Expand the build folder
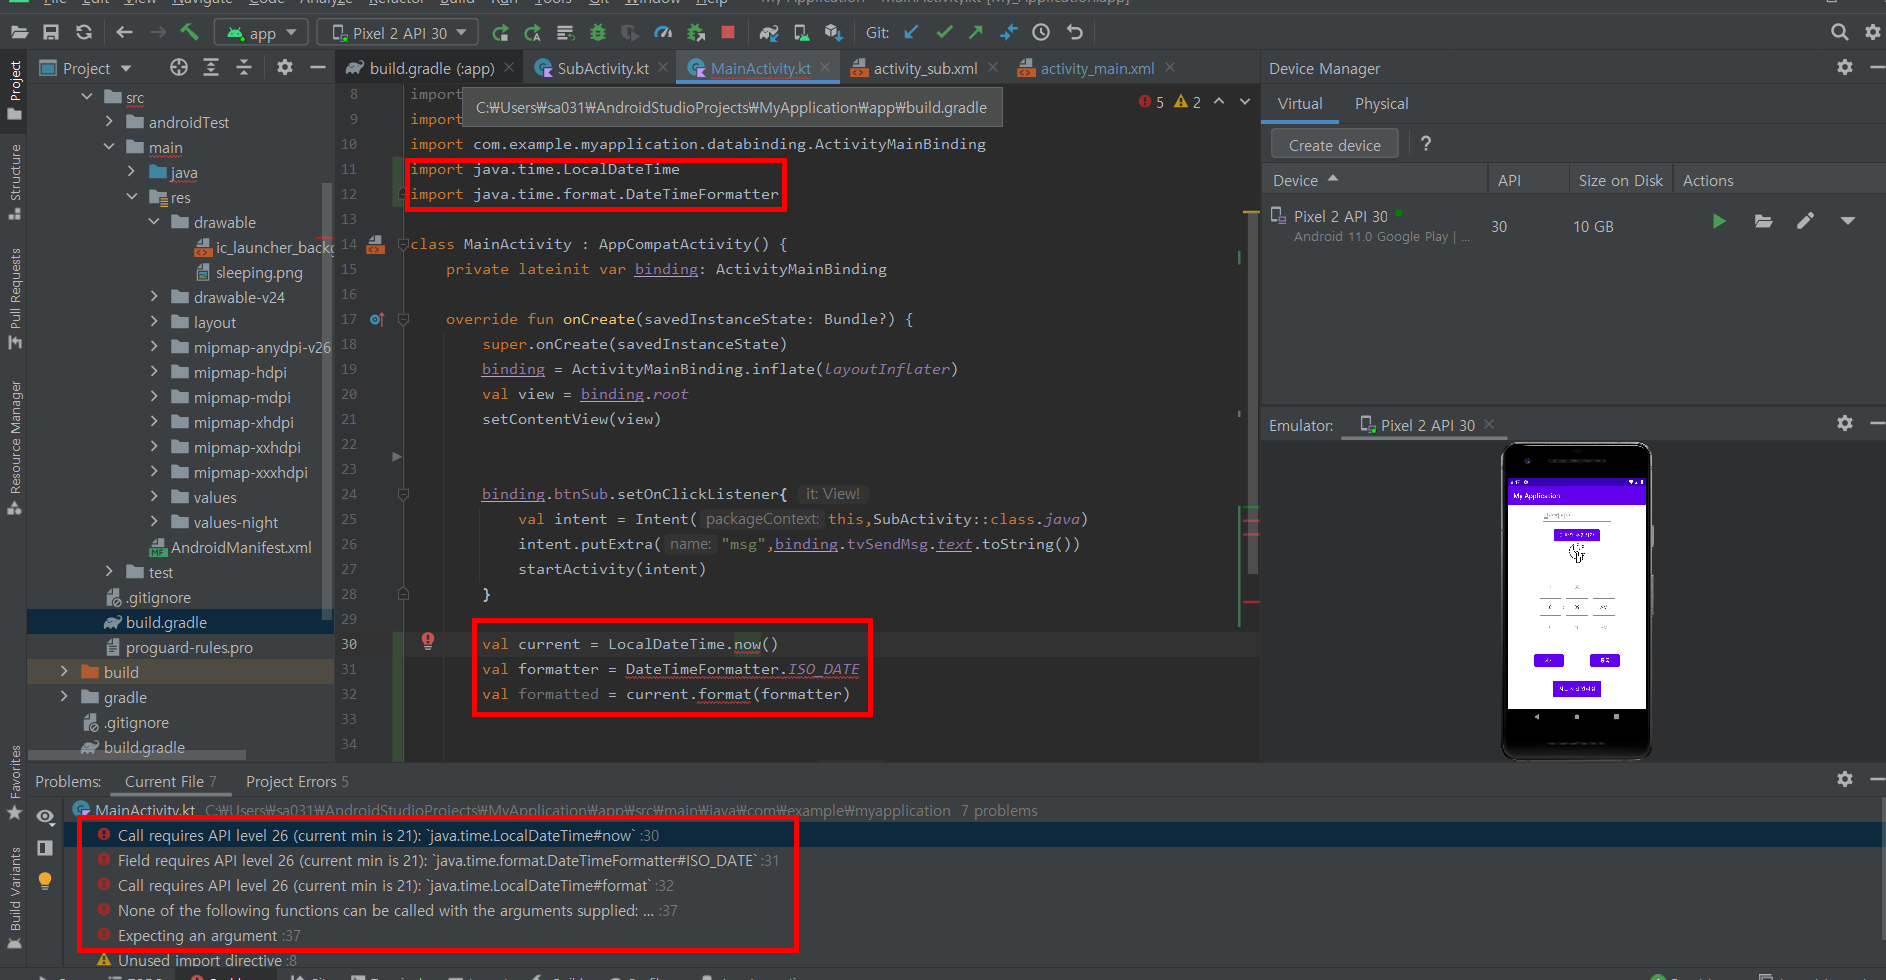Screen dimensions: 1886x980 tap(64, 672)
